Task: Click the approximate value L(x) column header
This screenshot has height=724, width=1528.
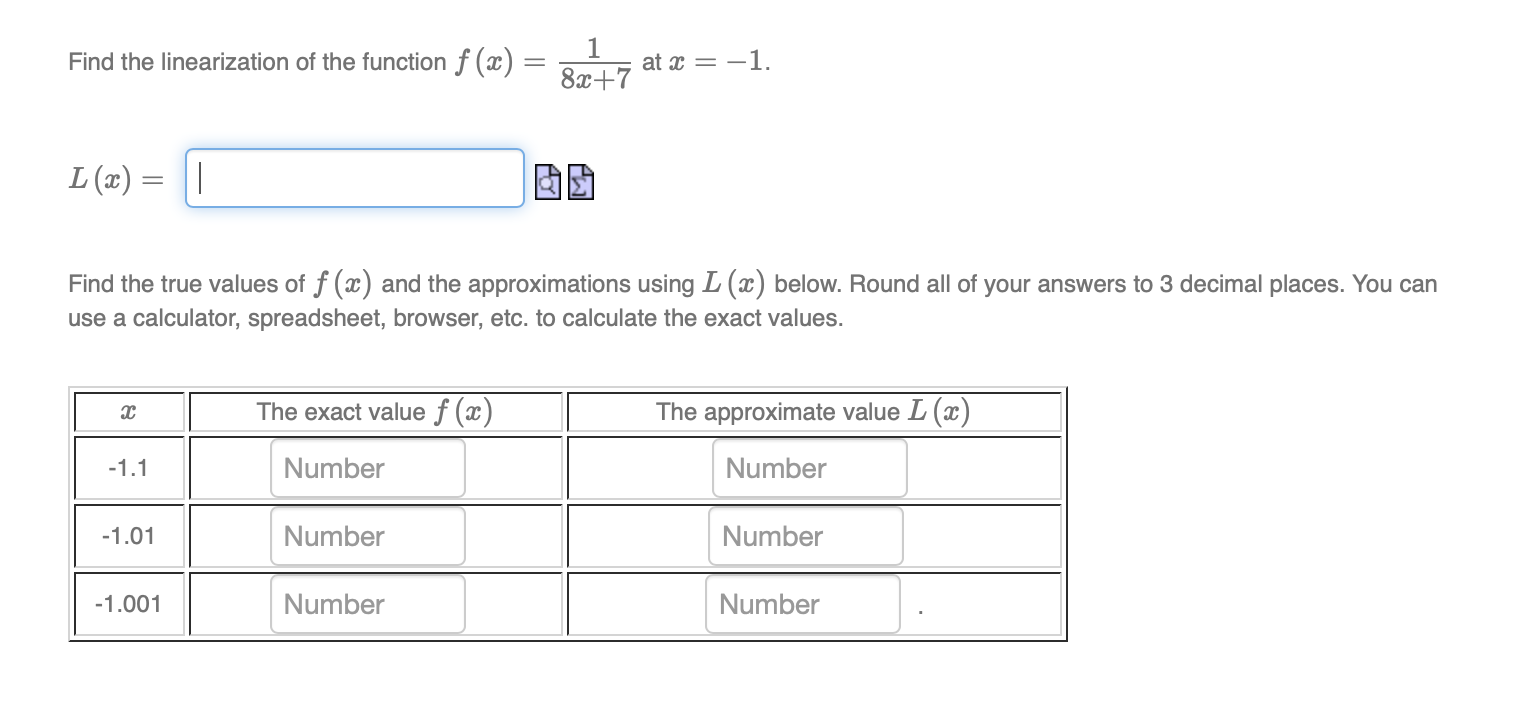Action: tap(813, 411)
